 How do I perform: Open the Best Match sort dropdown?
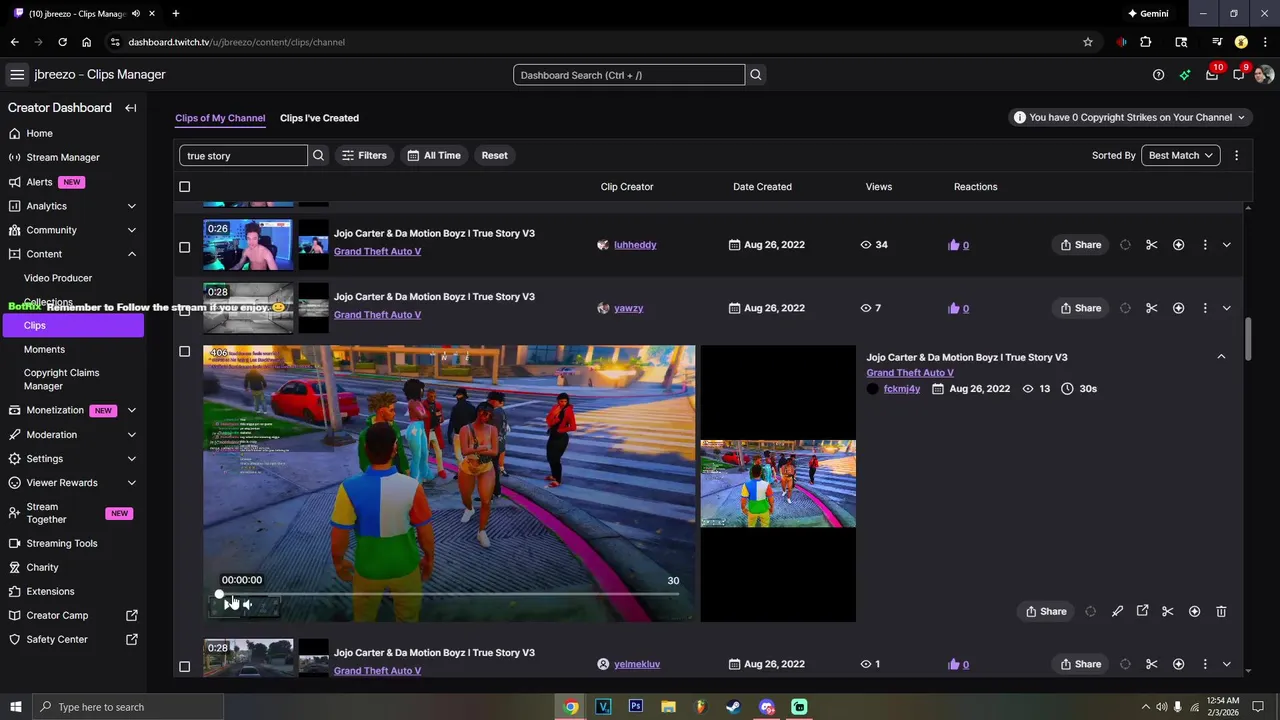pos(1180,155)
